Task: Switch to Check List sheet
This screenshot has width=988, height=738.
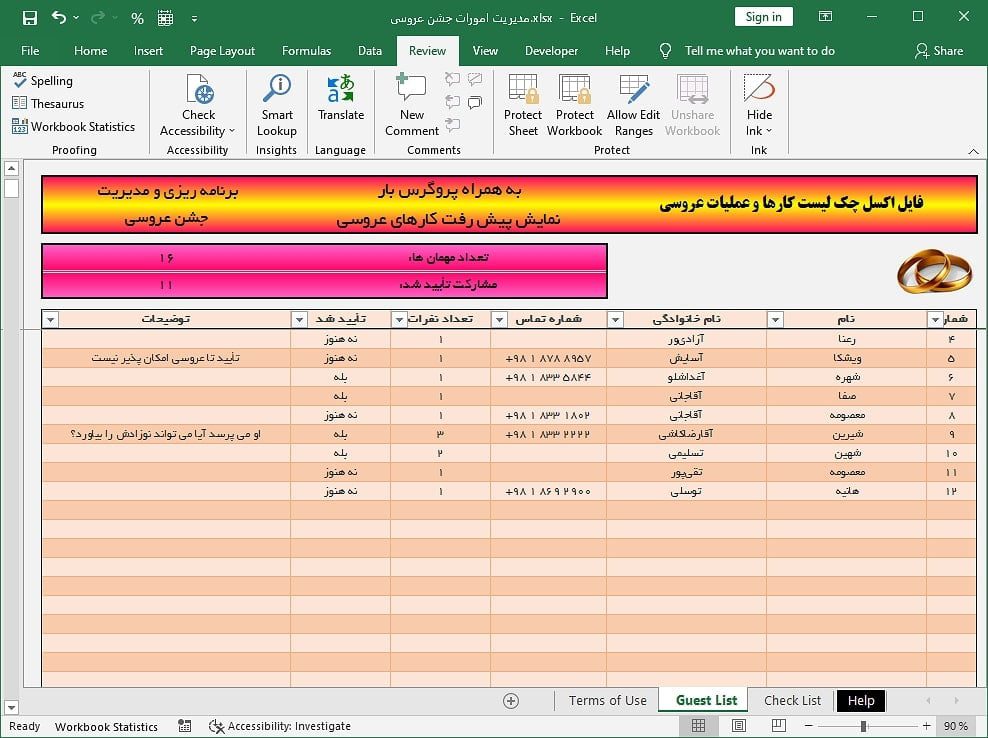Action: [792, 701]
